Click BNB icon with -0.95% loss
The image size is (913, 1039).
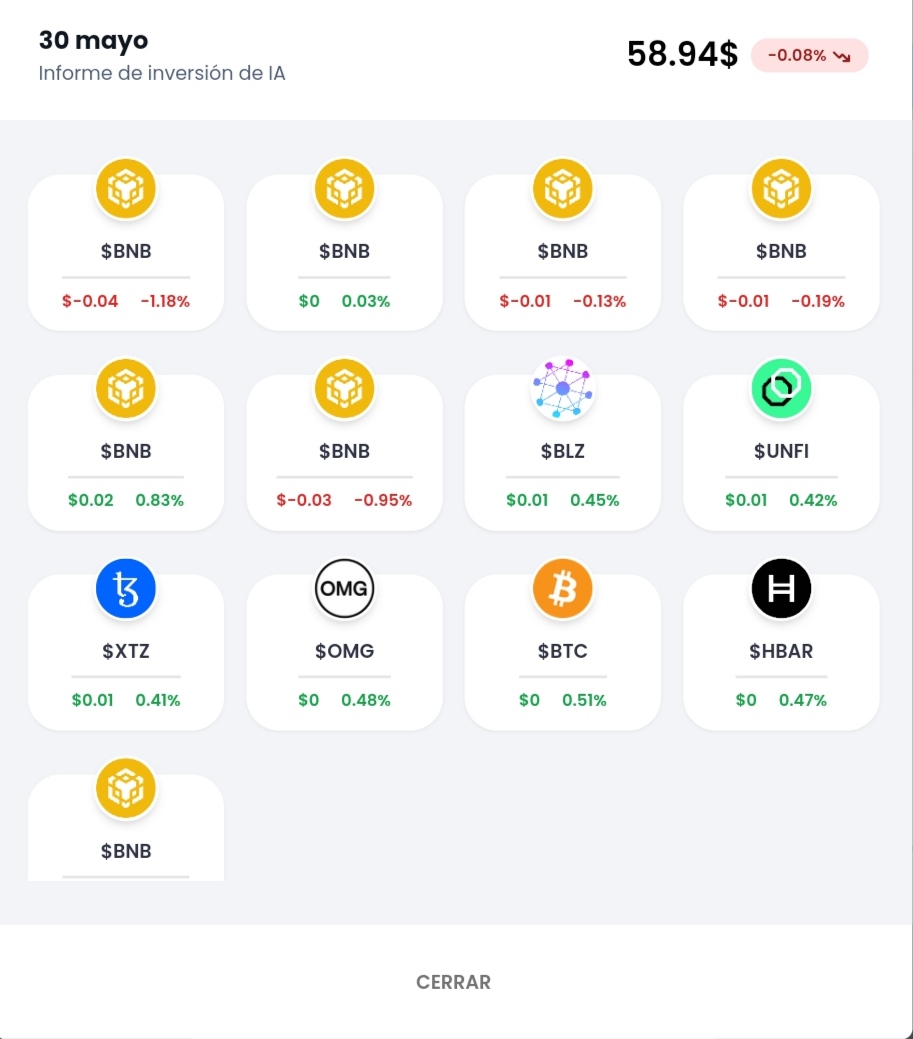[344, 388]
